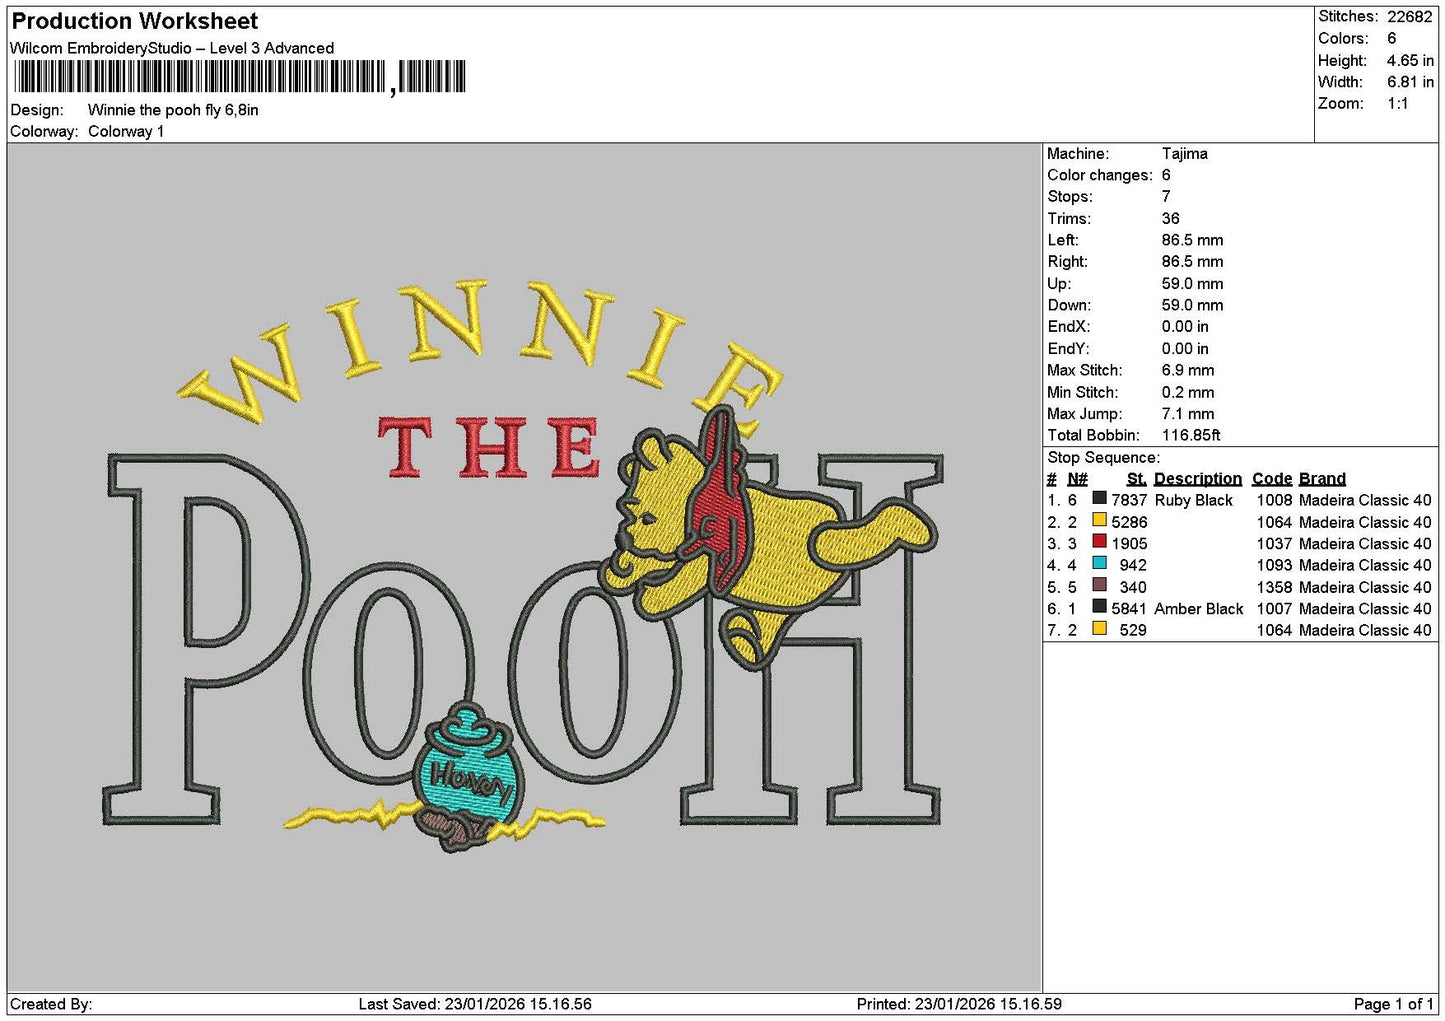Click the 'Created By:' footer label
This screenshot has width=1445, height=1021.
click(x=51, y=1004)
